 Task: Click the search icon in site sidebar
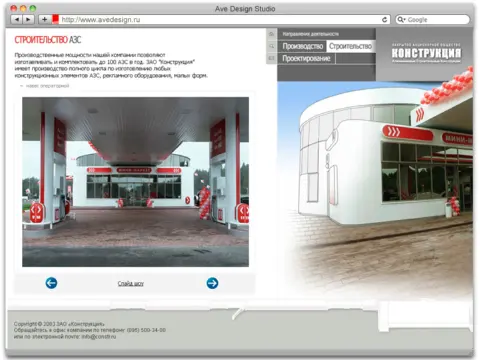pyautogui.click(x=271, y=46)
